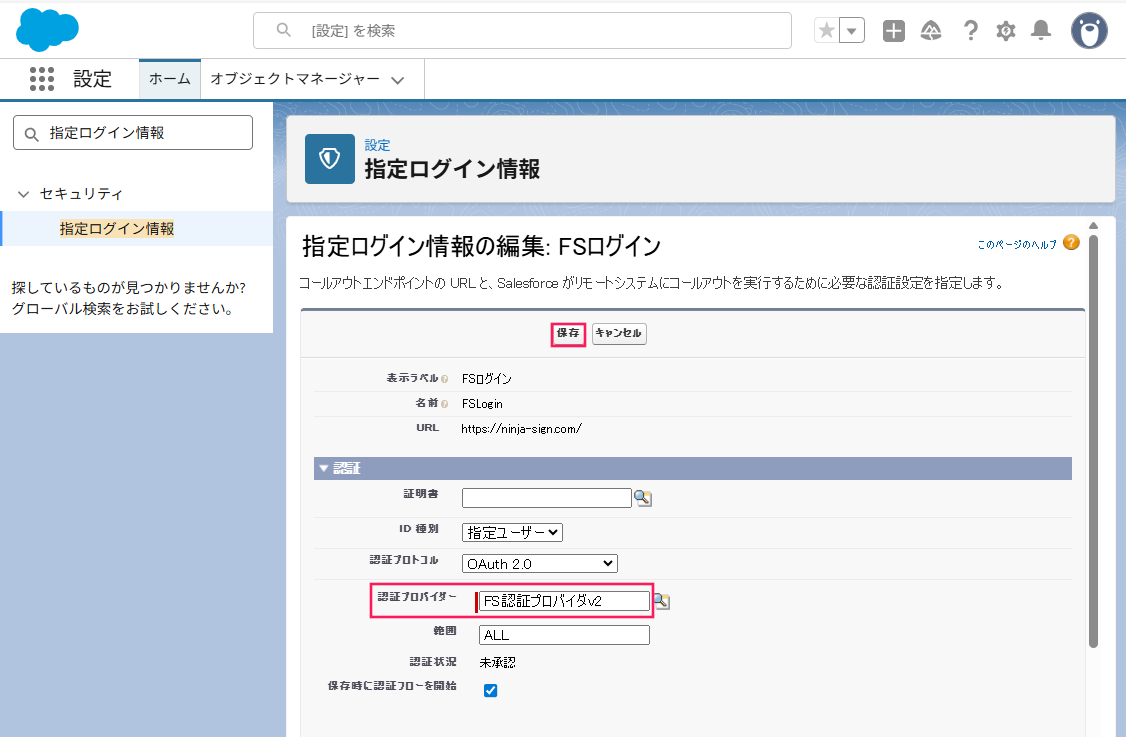1126x737 pixels.
Task: Switch to the オブジェクトマネージャー tab
Action: [x=295, y=78]
